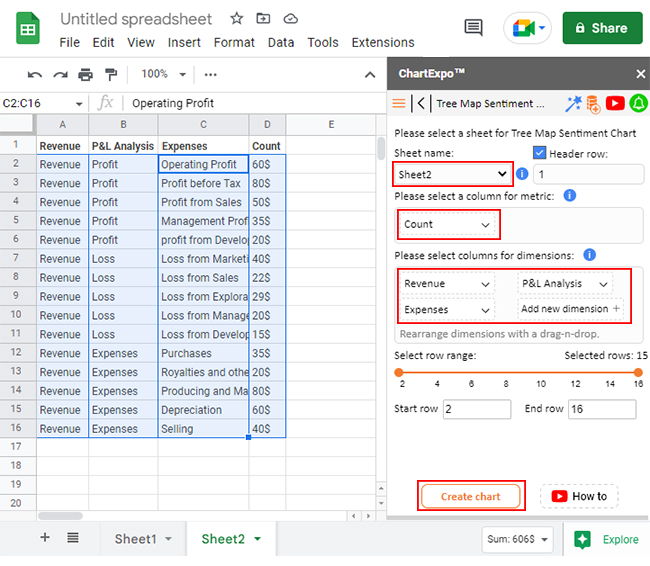Open the YouTube icon in ChartExpo header

pyautogui.click(x=615, y=103)
